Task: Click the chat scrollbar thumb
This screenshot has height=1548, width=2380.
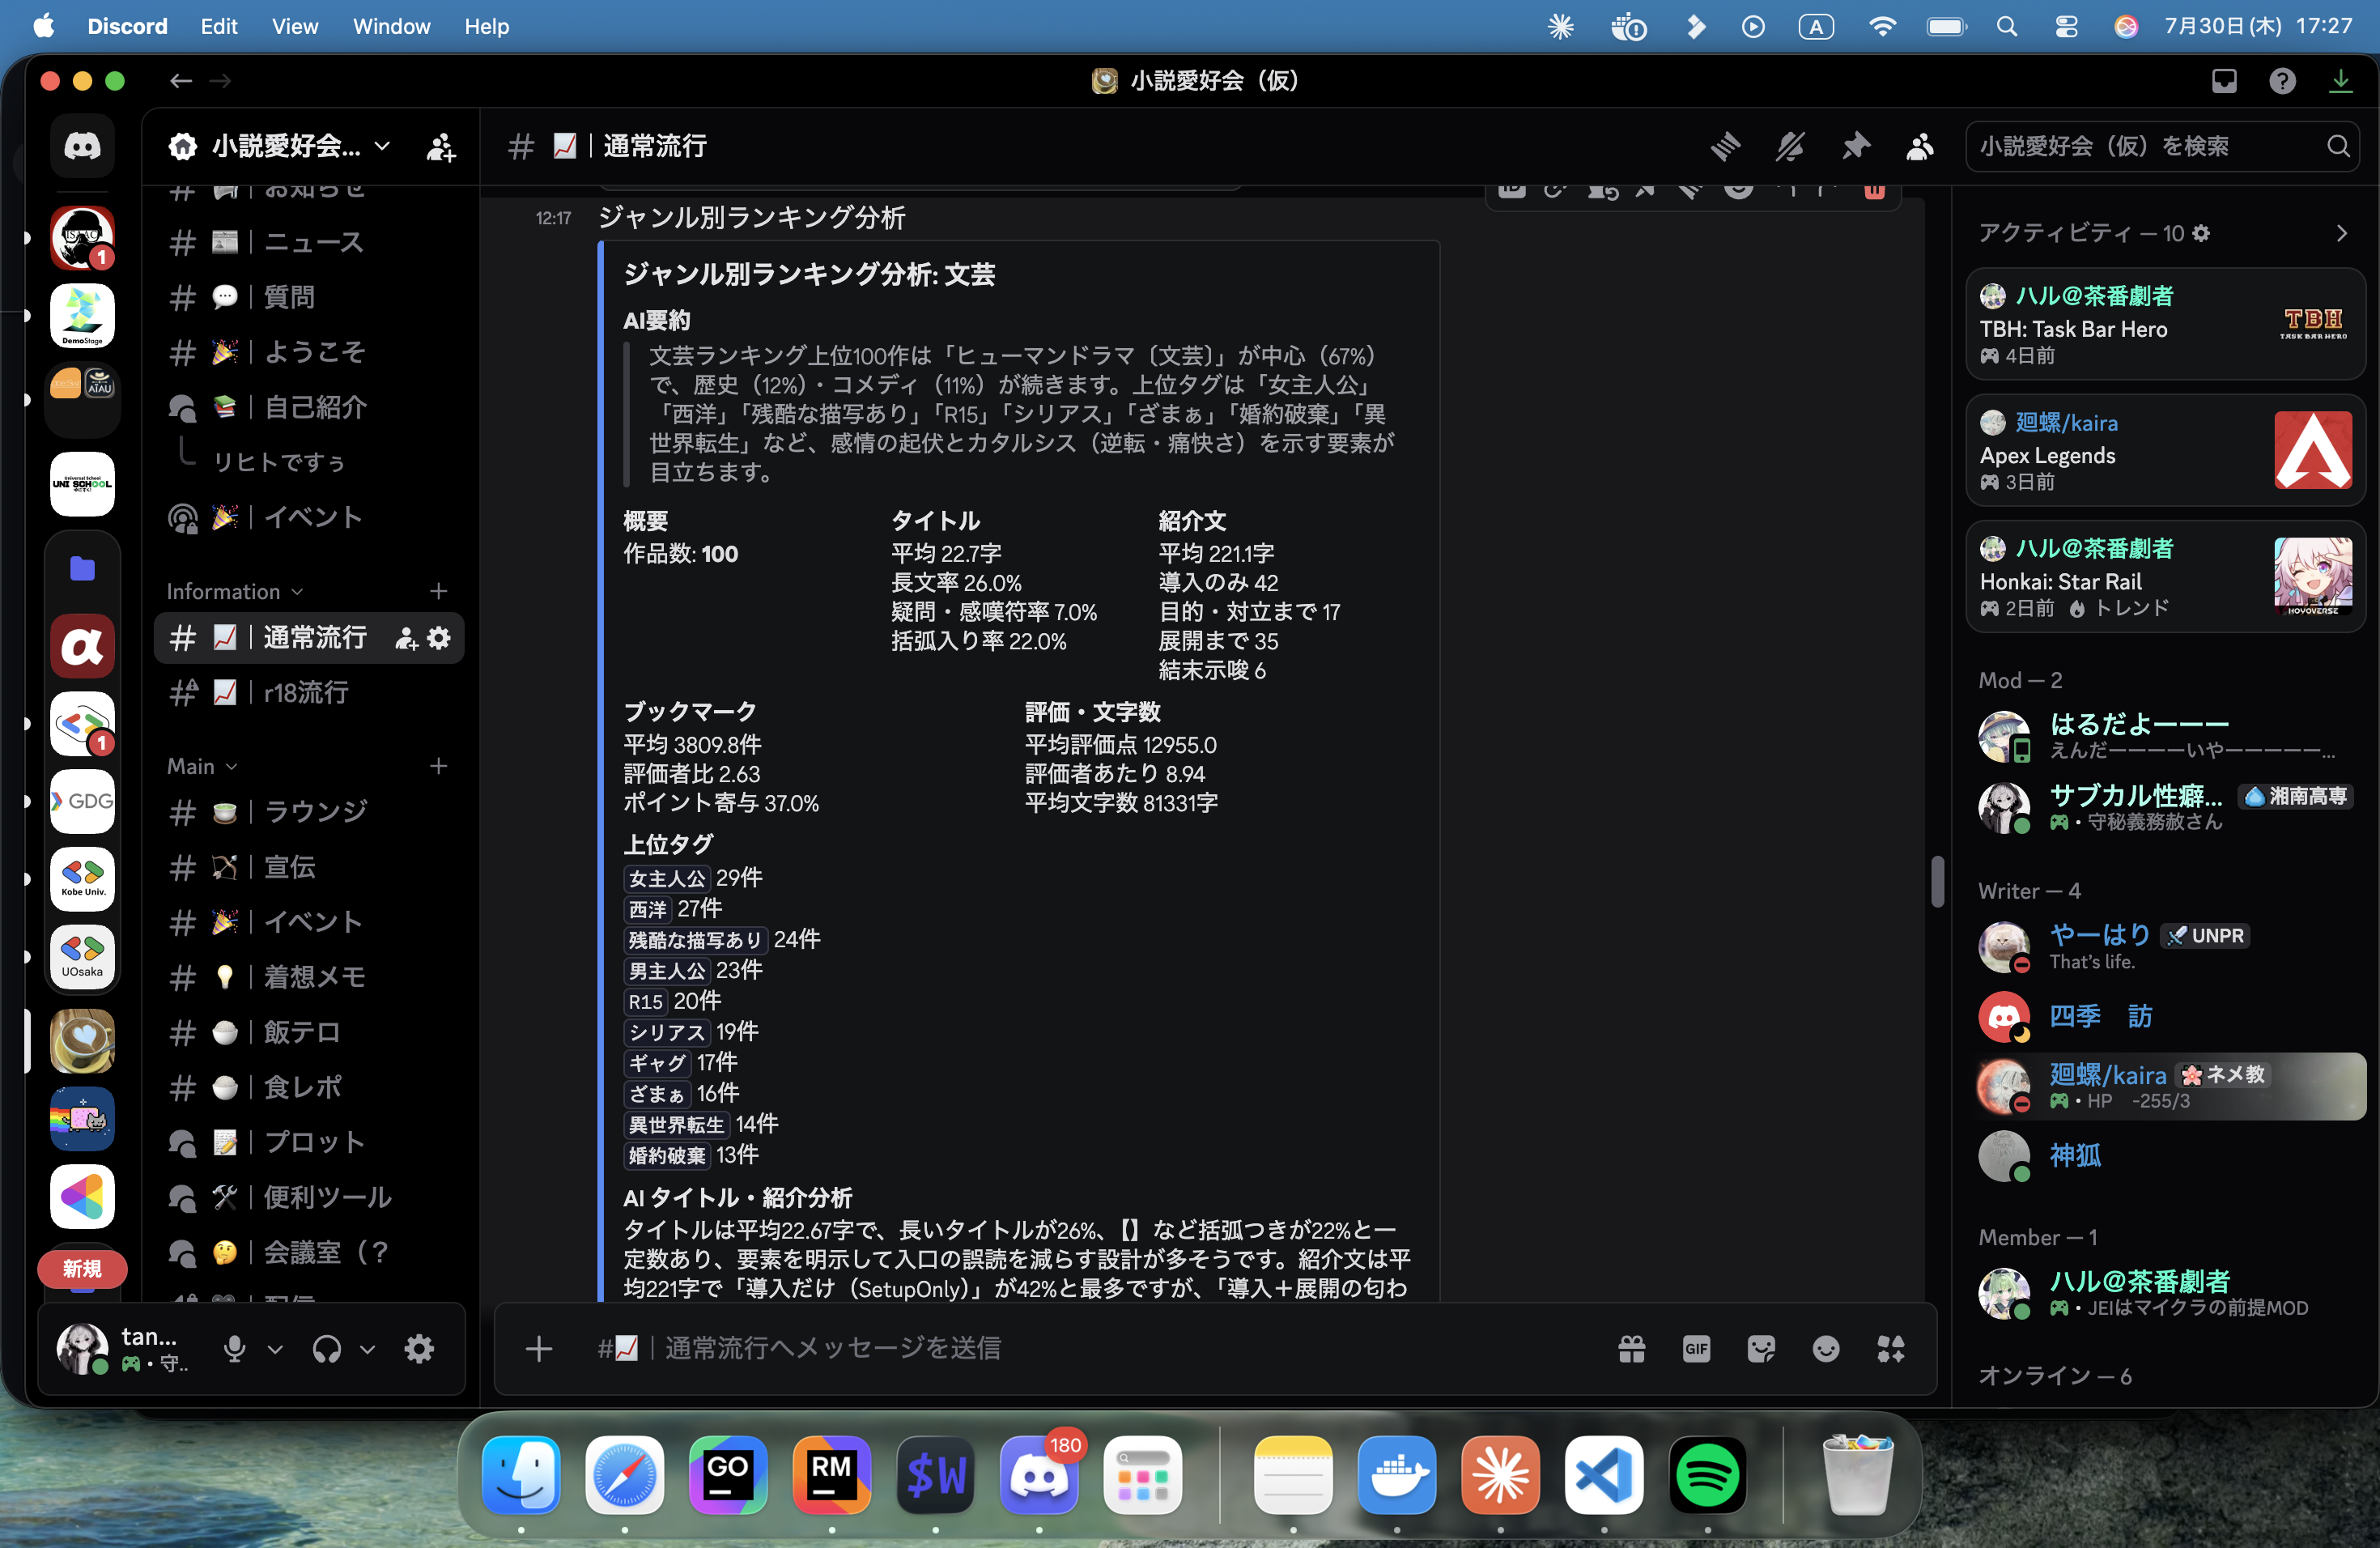Action: coord(1937,880)
